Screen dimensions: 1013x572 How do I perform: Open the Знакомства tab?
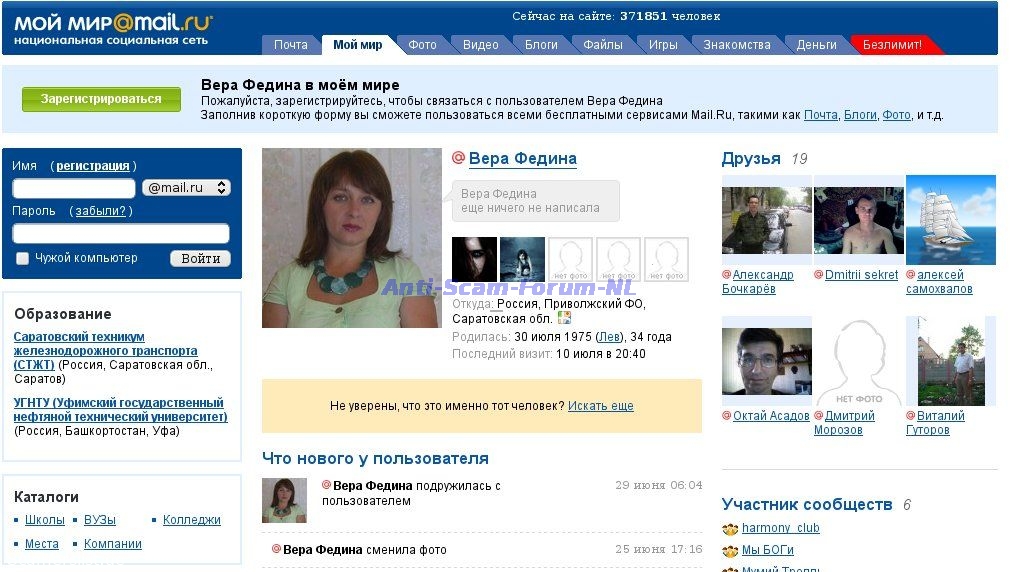coord(736,45)
